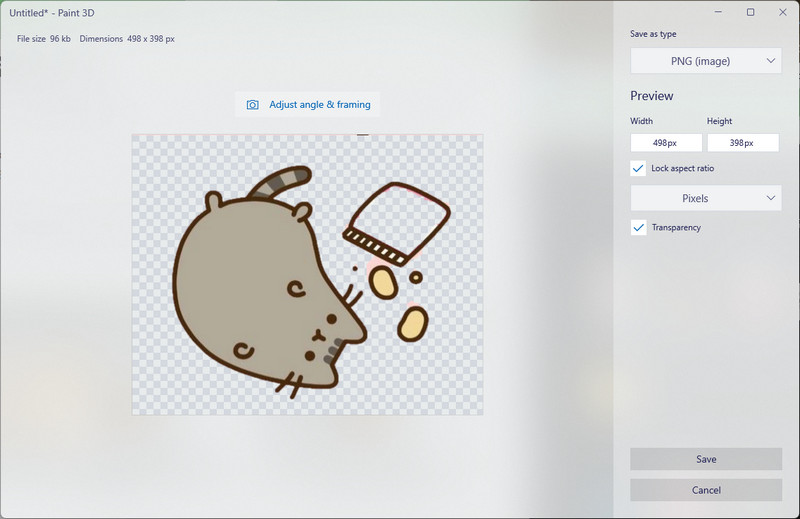Screen dimensions: 800x519
Task: Expand the Save as type dropdown
Action: [x=706, y=61]
